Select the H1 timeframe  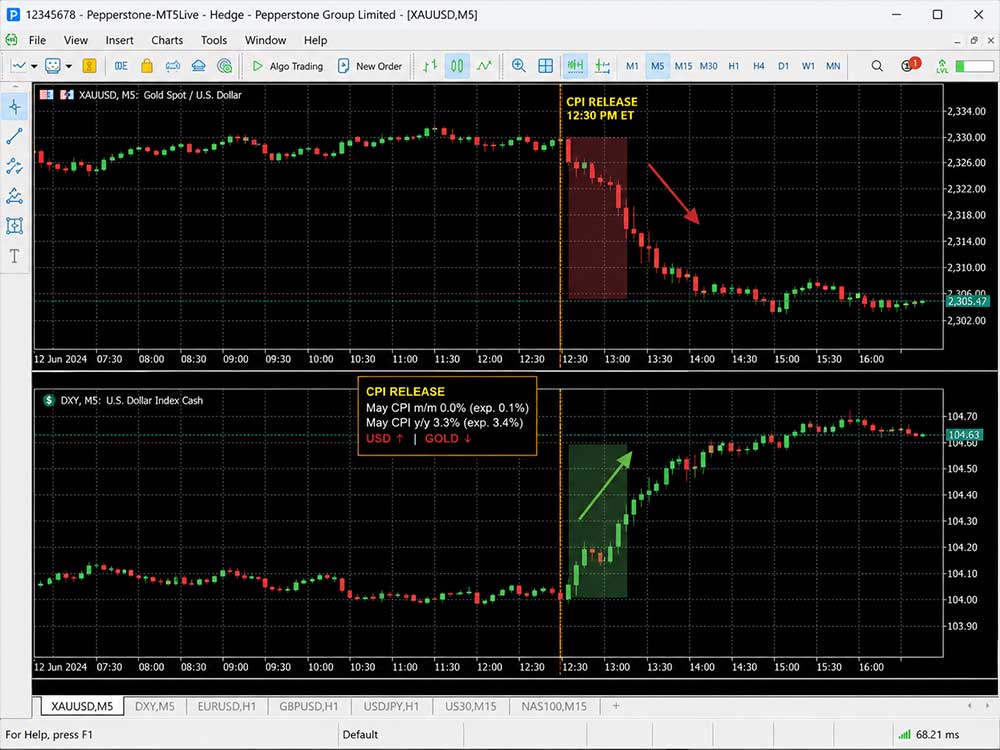click(x=734, y=66)
